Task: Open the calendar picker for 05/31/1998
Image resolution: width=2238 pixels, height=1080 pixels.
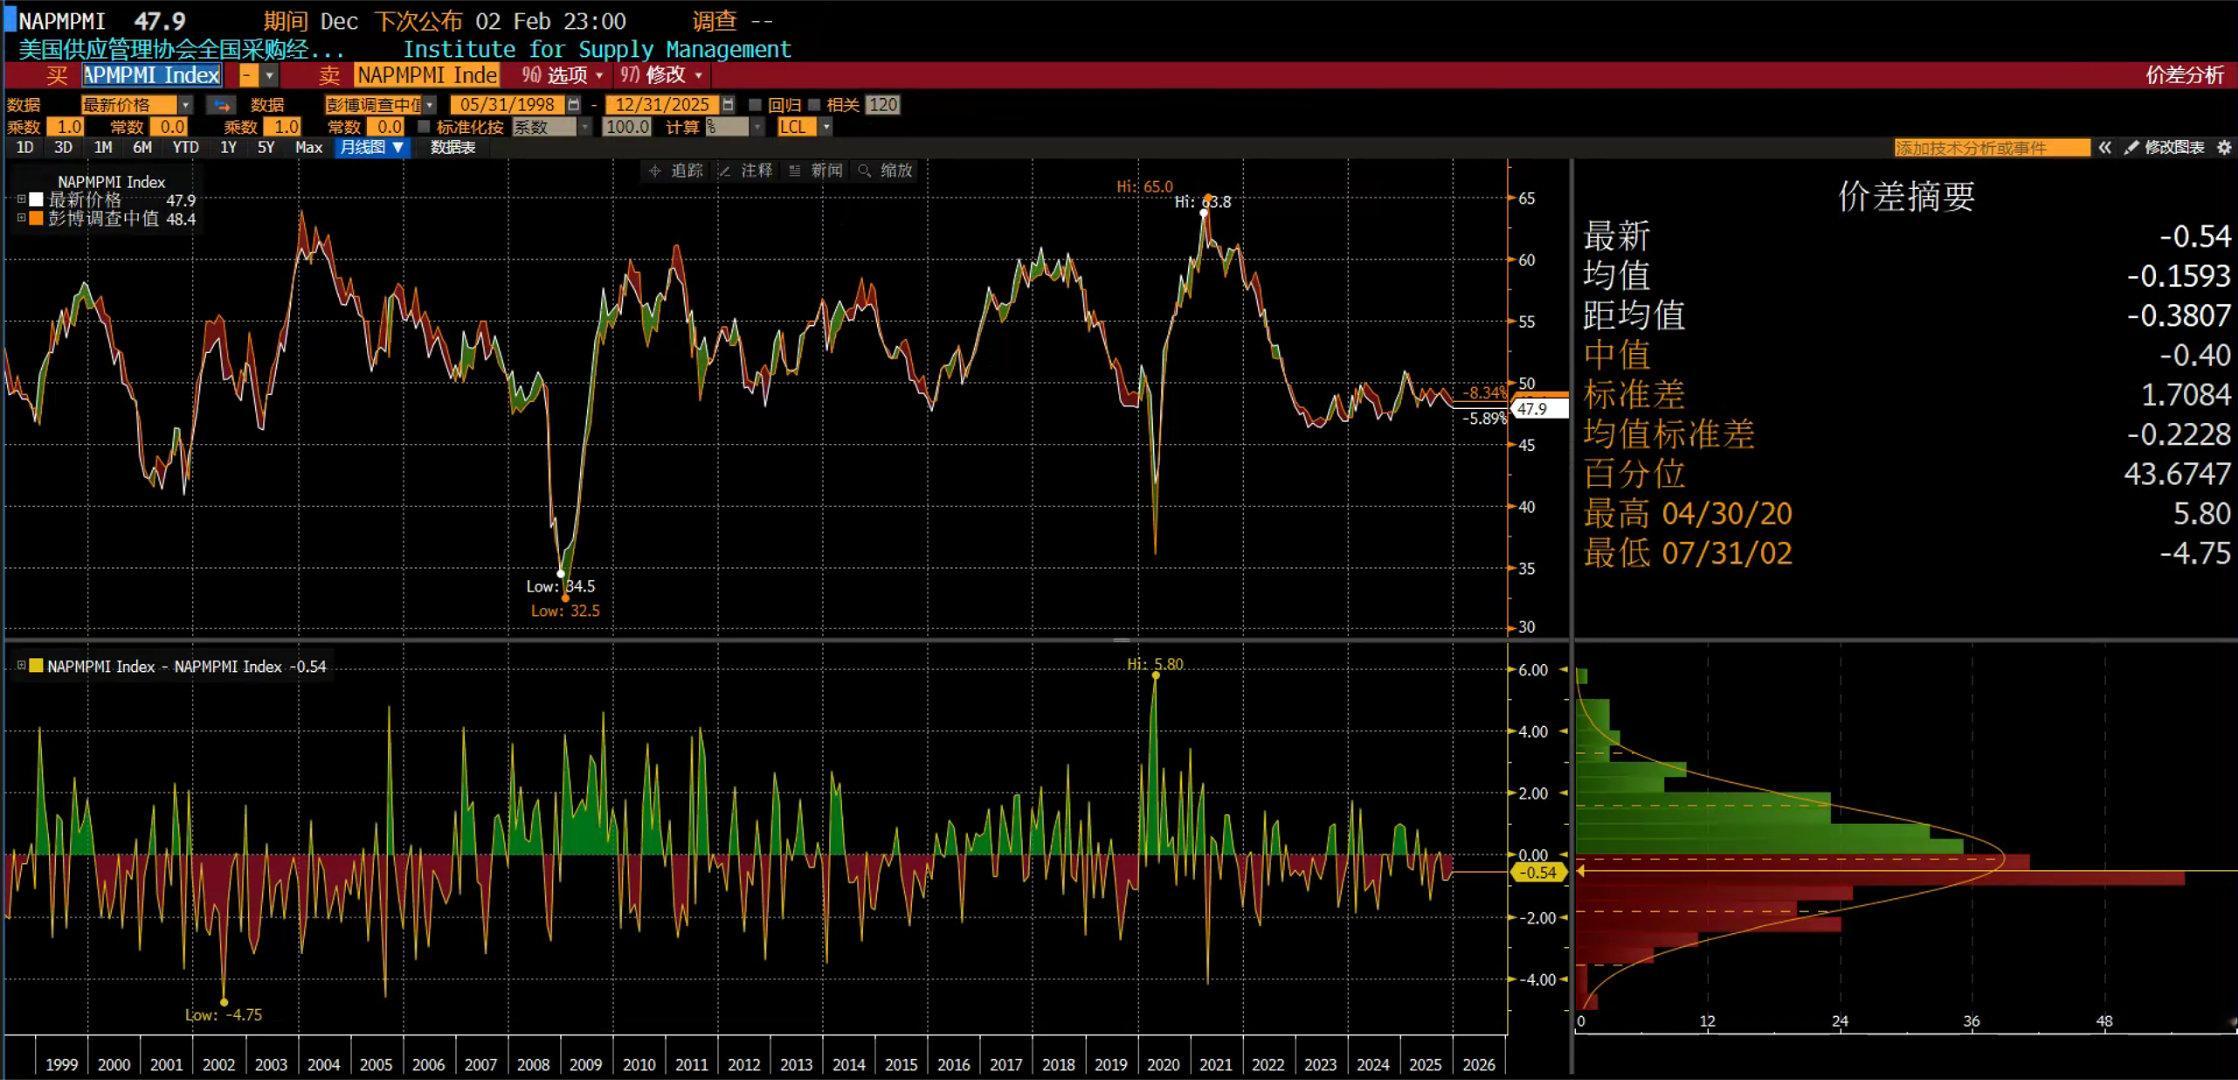Action: click(573, 104)
